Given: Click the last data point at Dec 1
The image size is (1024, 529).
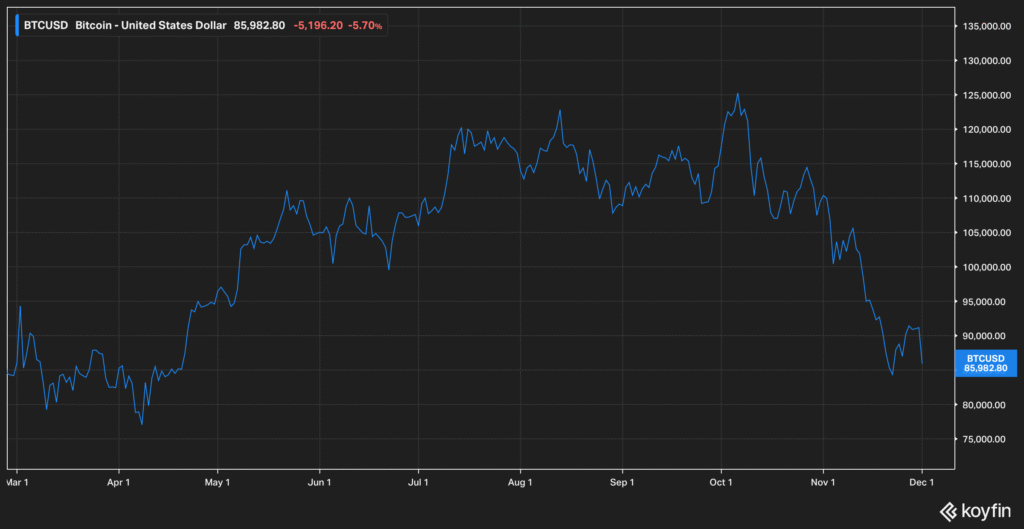Looking at the screenshot, I should (x=921, y=363).
